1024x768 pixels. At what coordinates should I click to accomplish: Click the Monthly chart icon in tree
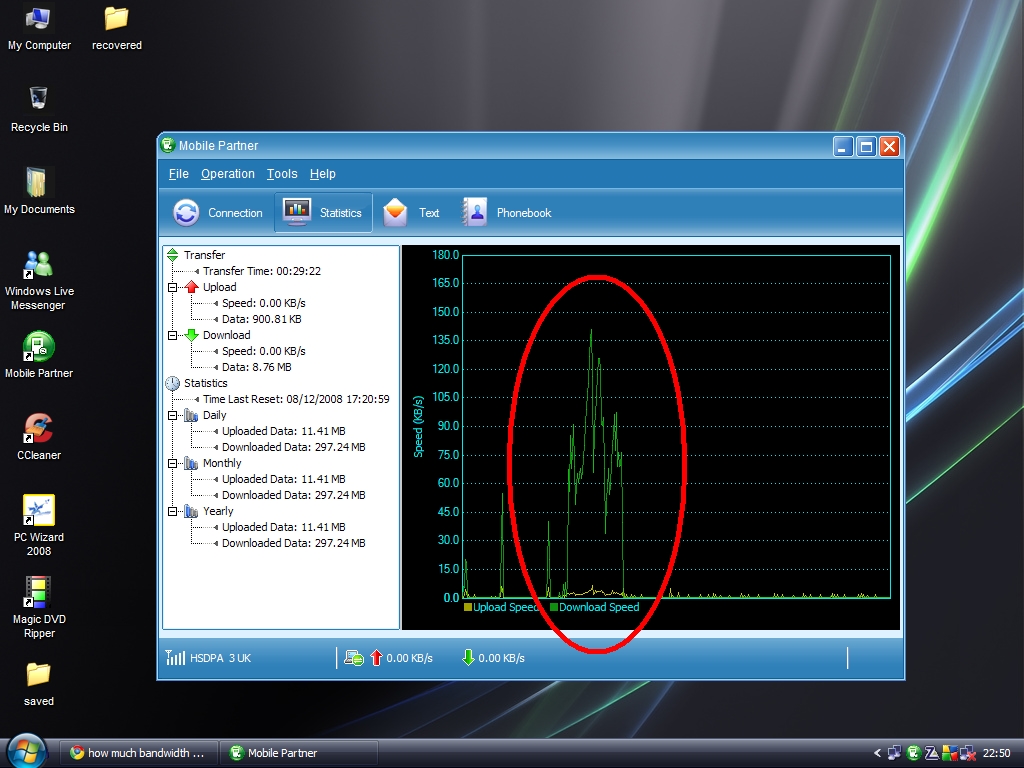(191, 463)
